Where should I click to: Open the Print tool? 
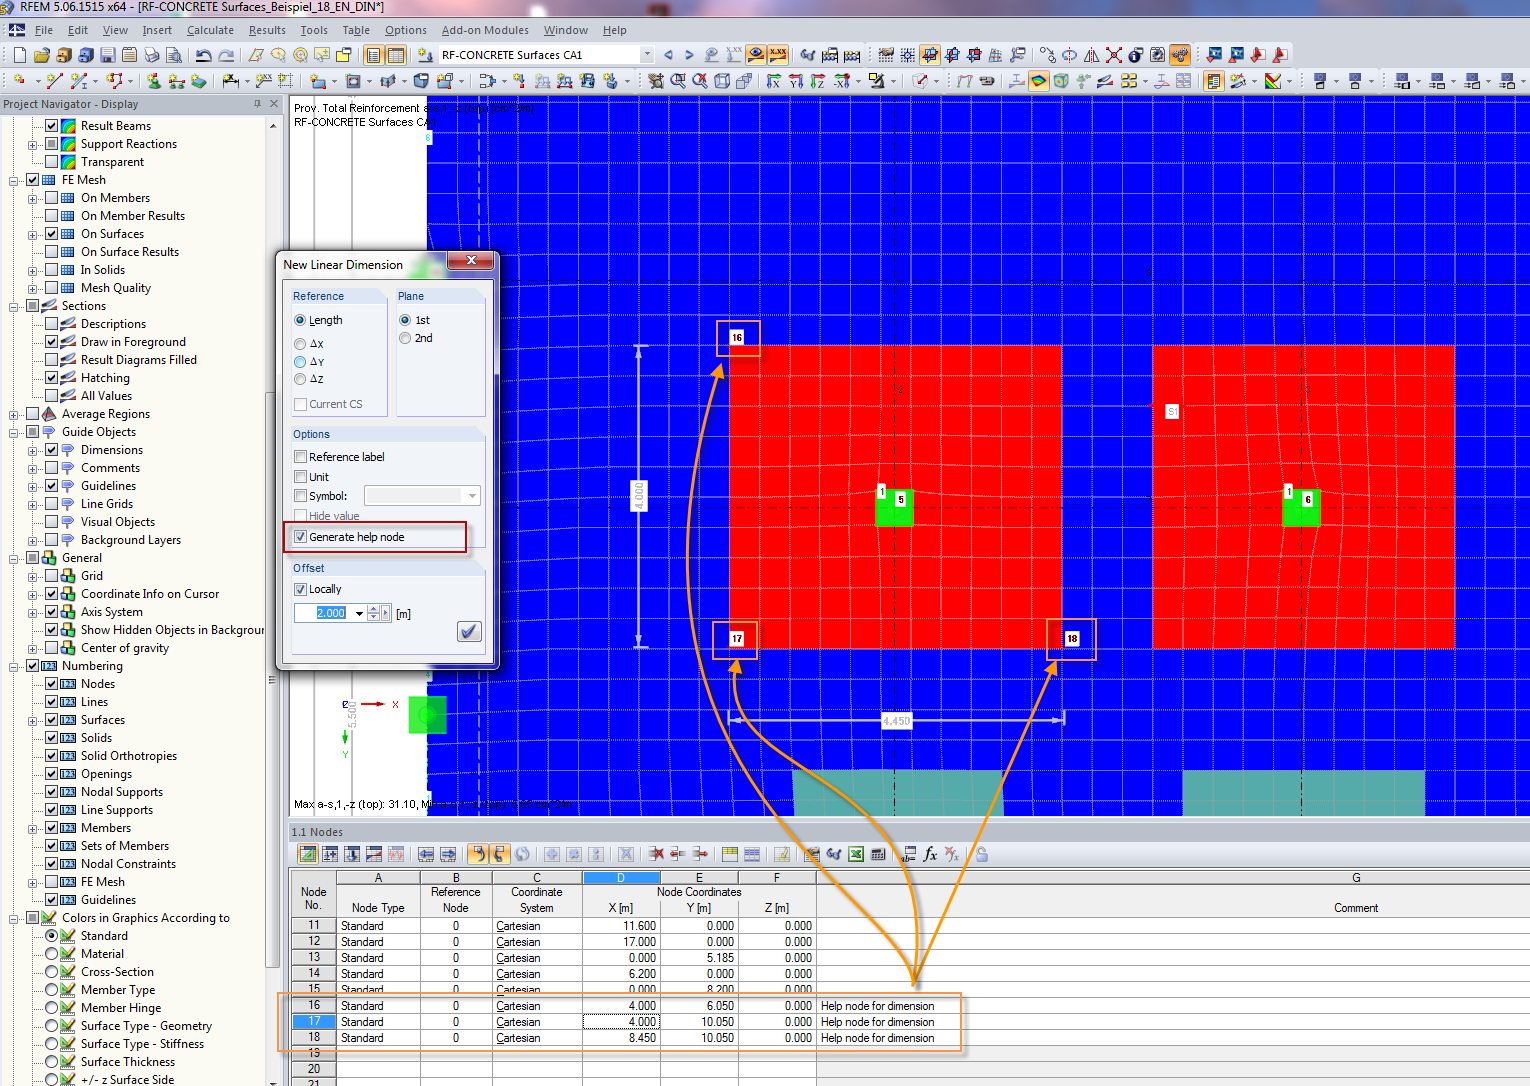152,56
